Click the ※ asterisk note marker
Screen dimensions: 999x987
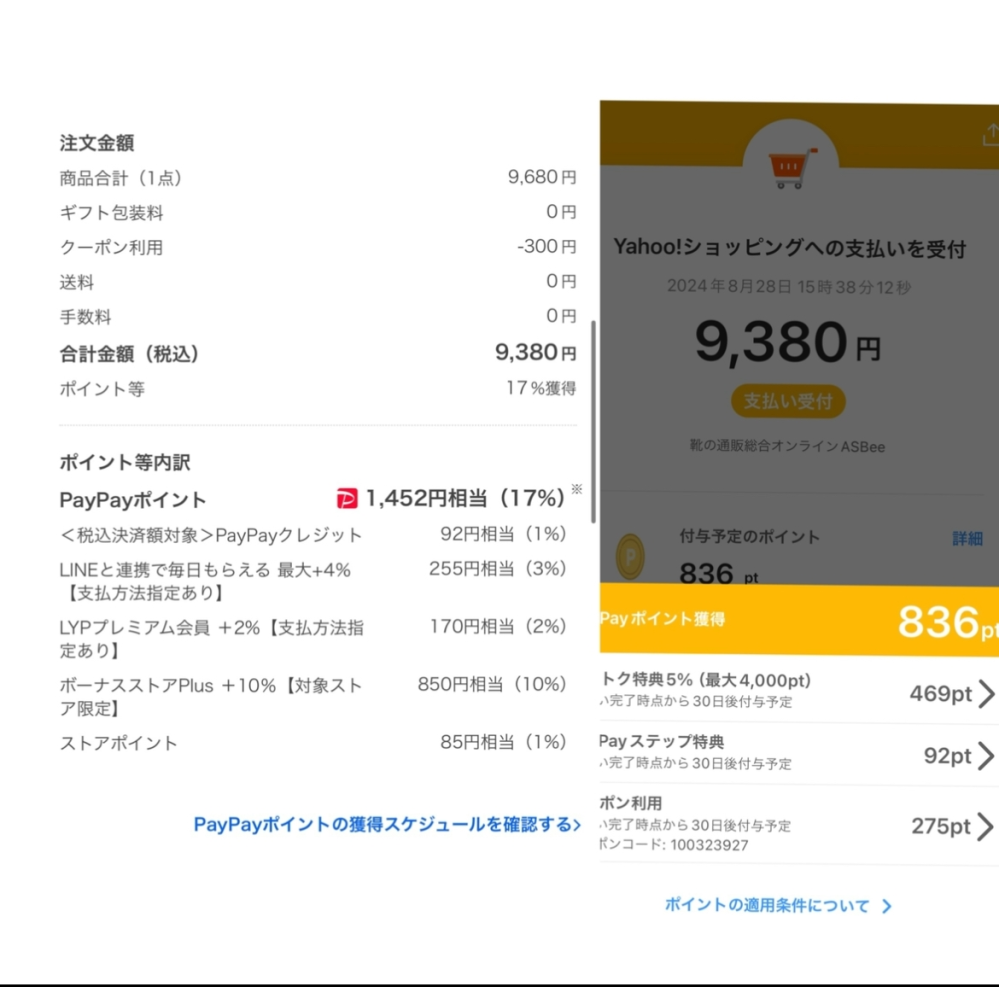click(577, 488)
